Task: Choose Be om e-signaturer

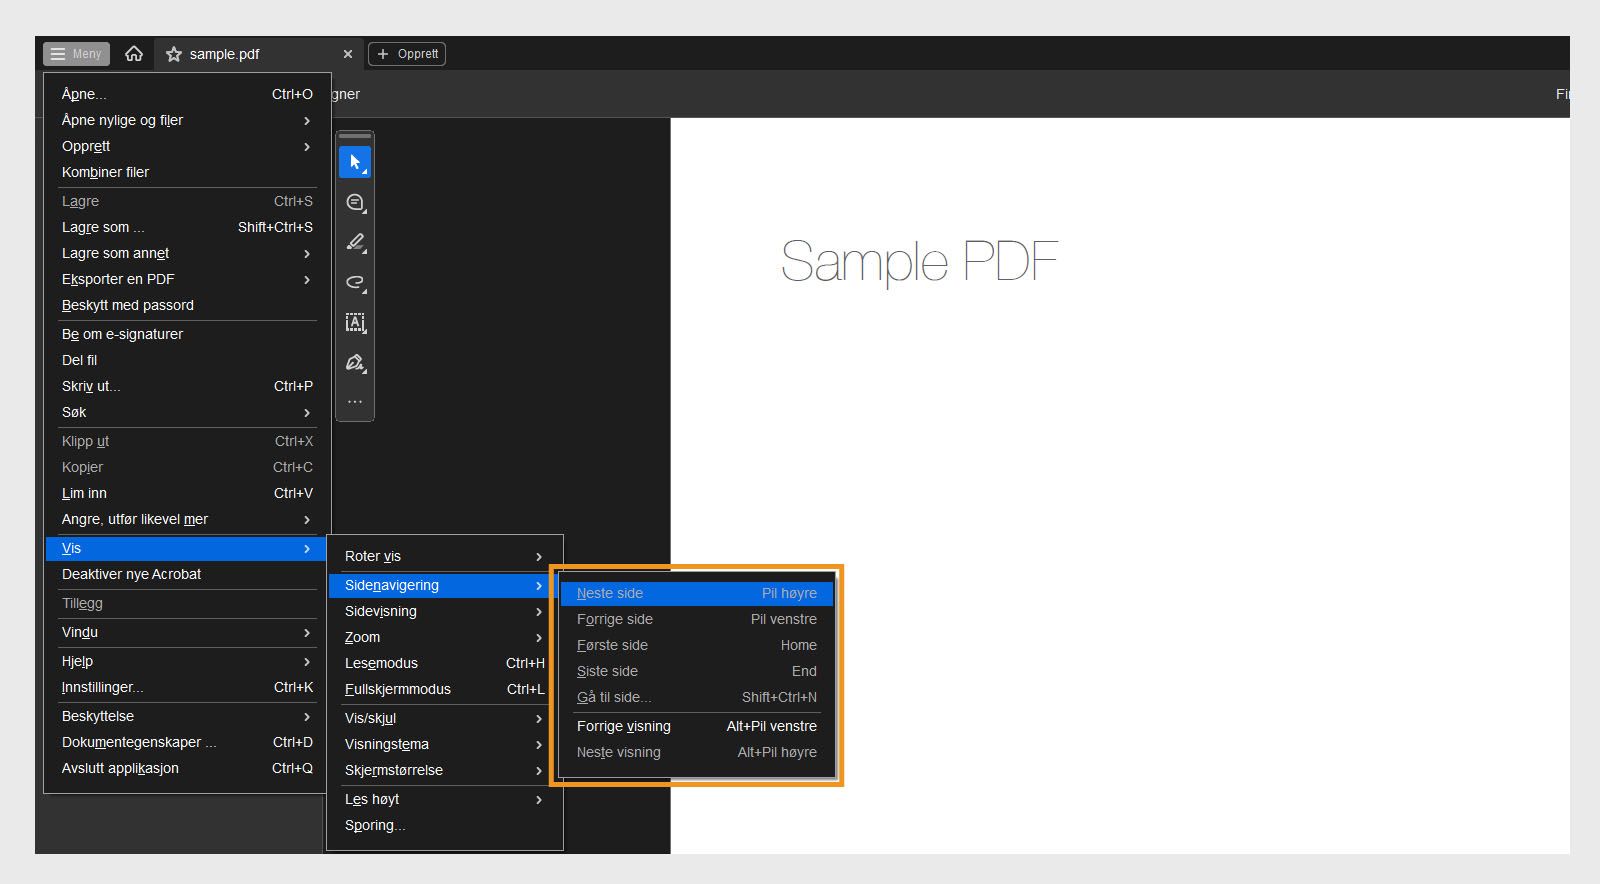Action: pyautogui.click(x=187, y=334)
